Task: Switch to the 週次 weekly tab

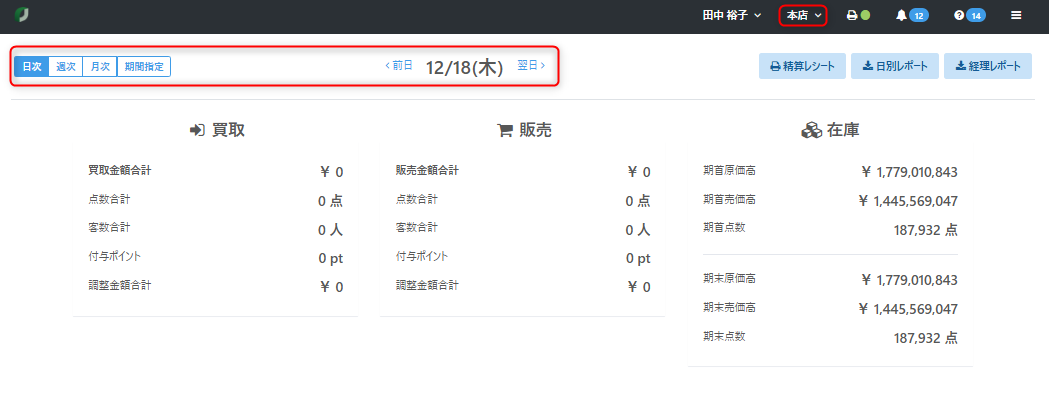Action: (66, 66)
